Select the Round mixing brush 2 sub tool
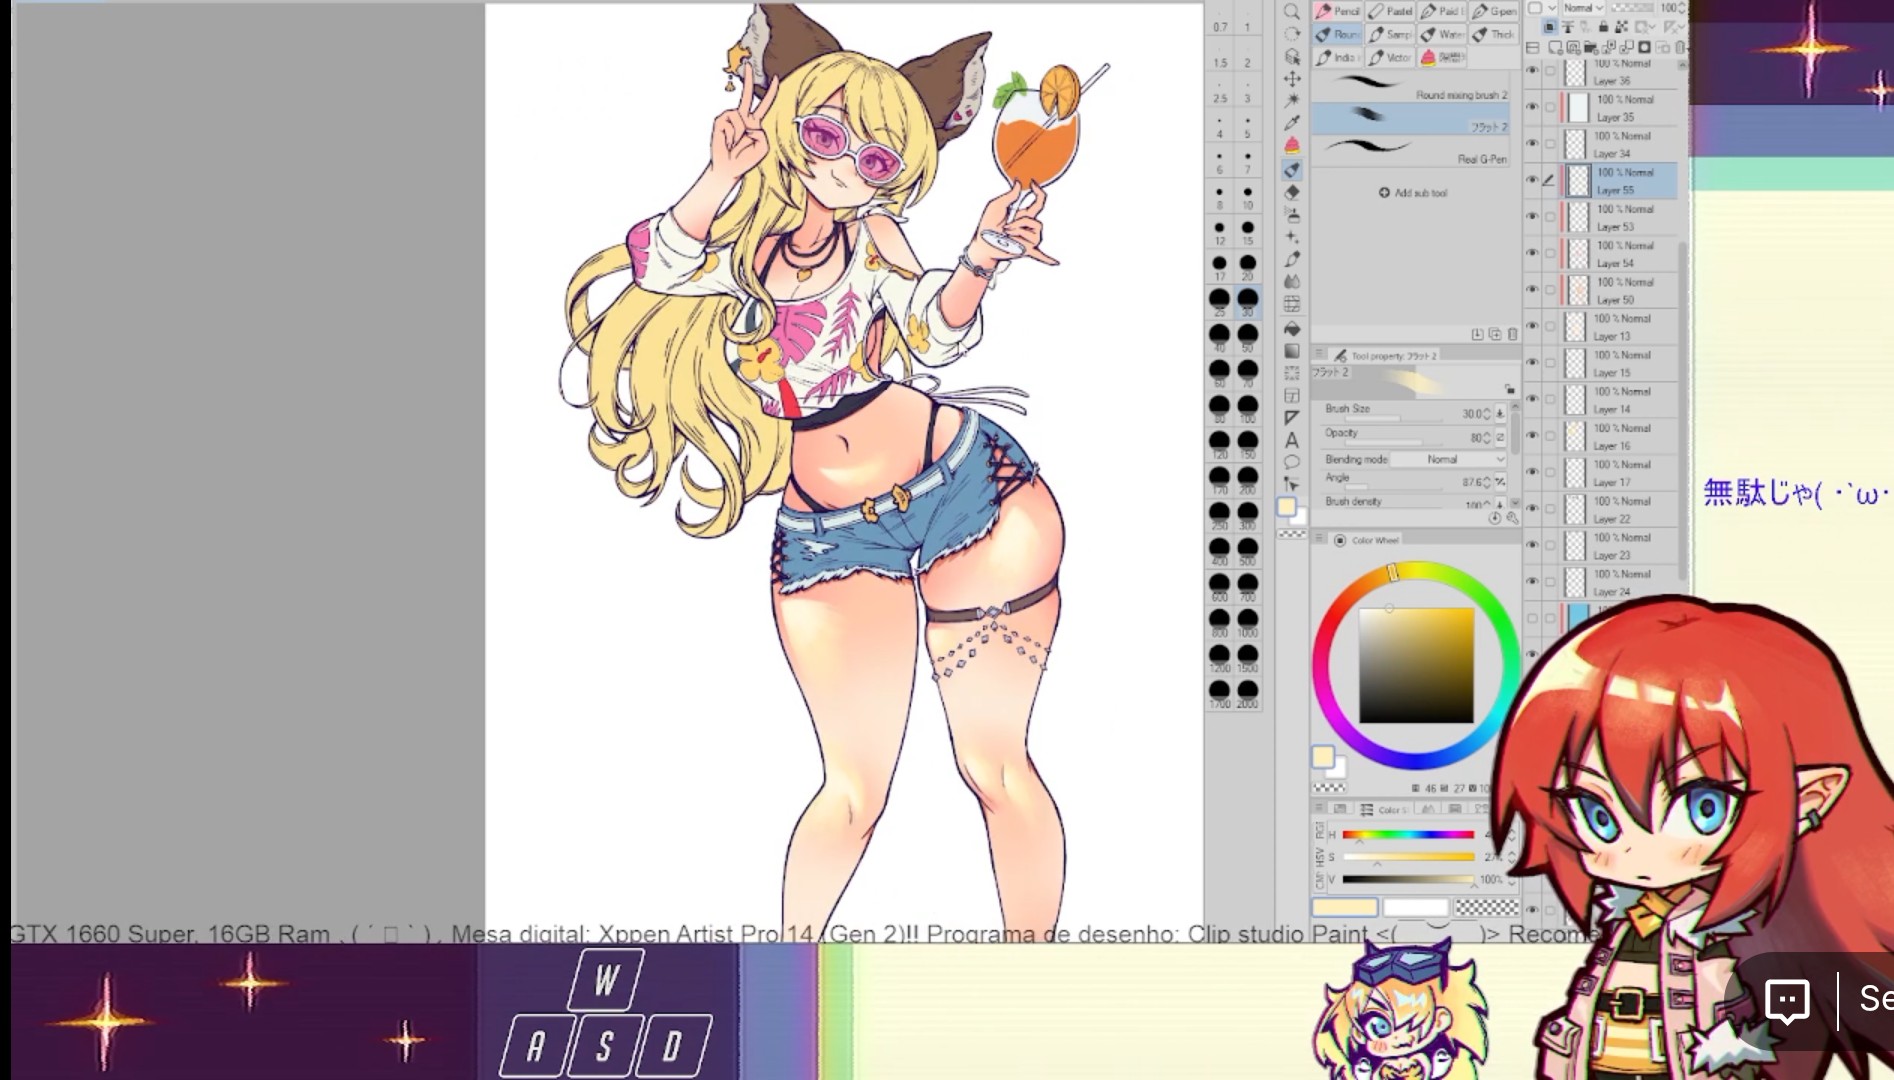 [1411, 87]
